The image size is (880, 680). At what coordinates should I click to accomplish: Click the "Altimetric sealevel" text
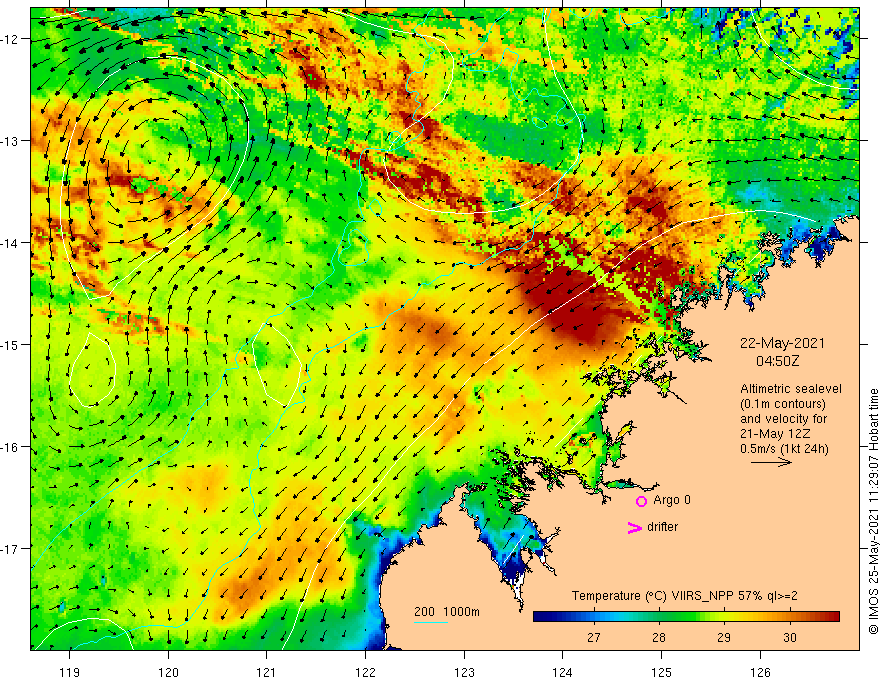(x=791, y=389)
